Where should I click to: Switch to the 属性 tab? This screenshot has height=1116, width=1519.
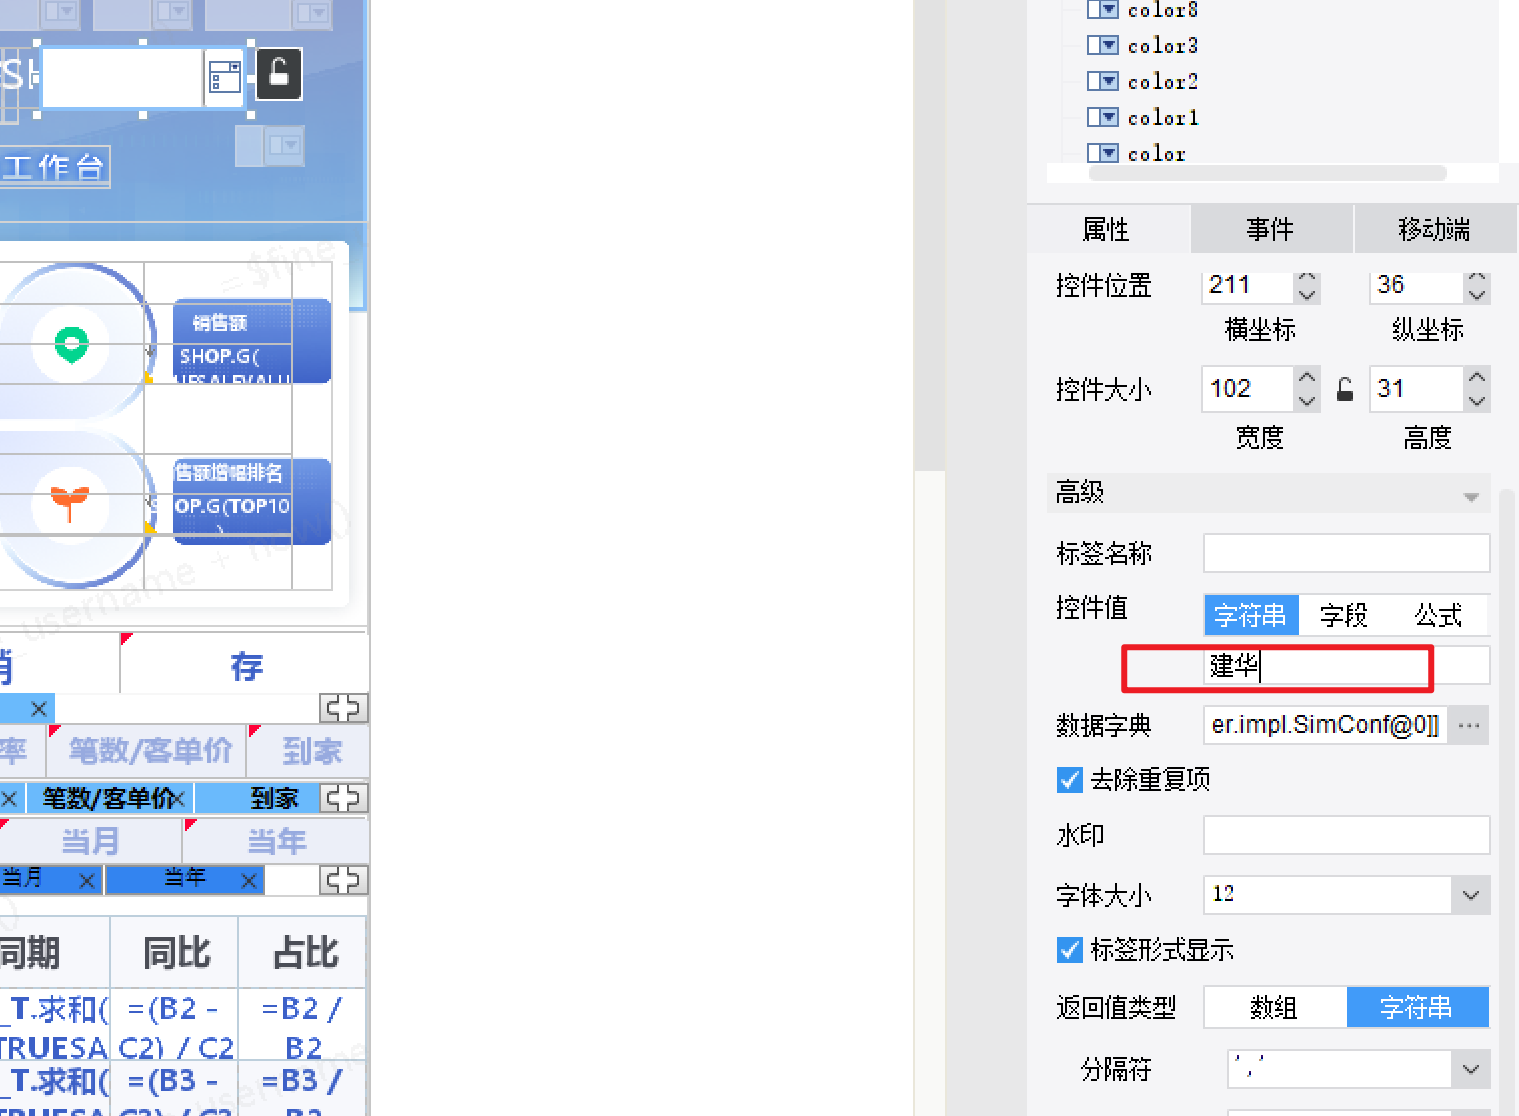pyautogui.click(x=1107, y=229)
